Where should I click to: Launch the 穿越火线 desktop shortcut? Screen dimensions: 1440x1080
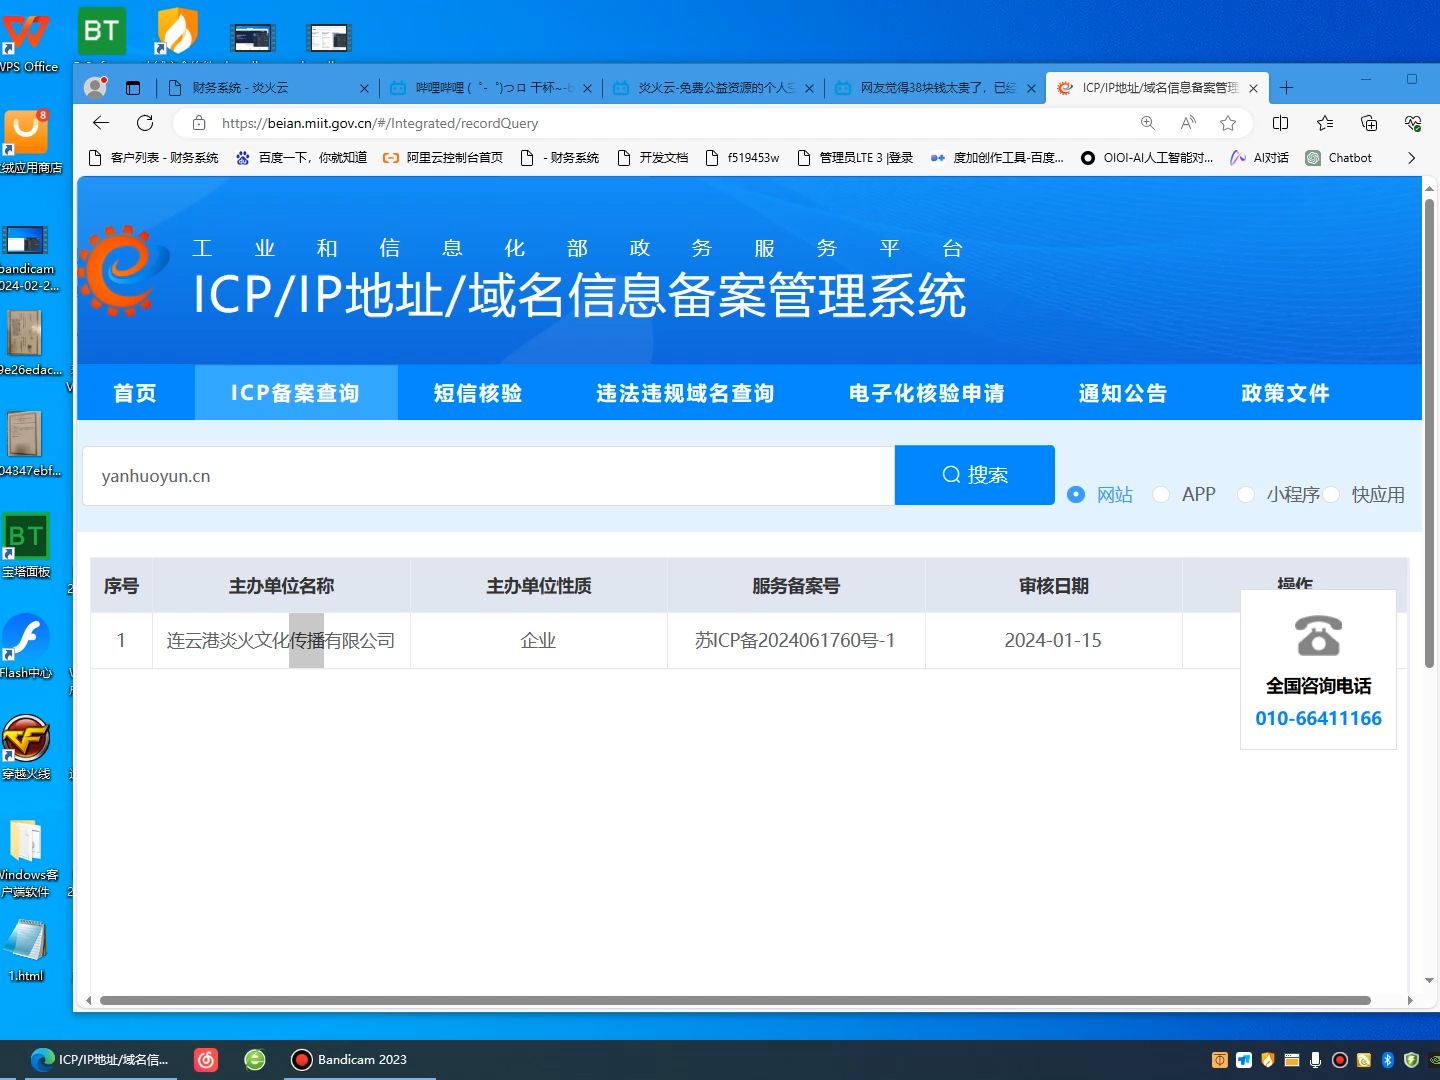point(26,746)
